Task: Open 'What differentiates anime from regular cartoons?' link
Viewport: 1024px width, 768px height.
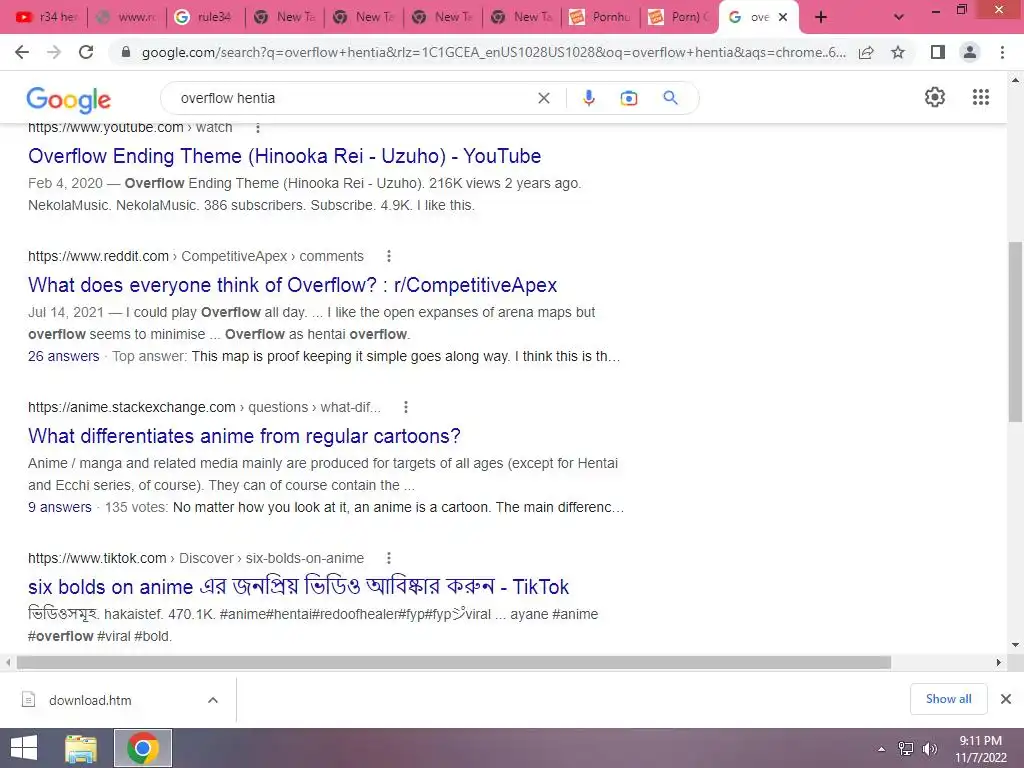Action: [244, 436]
